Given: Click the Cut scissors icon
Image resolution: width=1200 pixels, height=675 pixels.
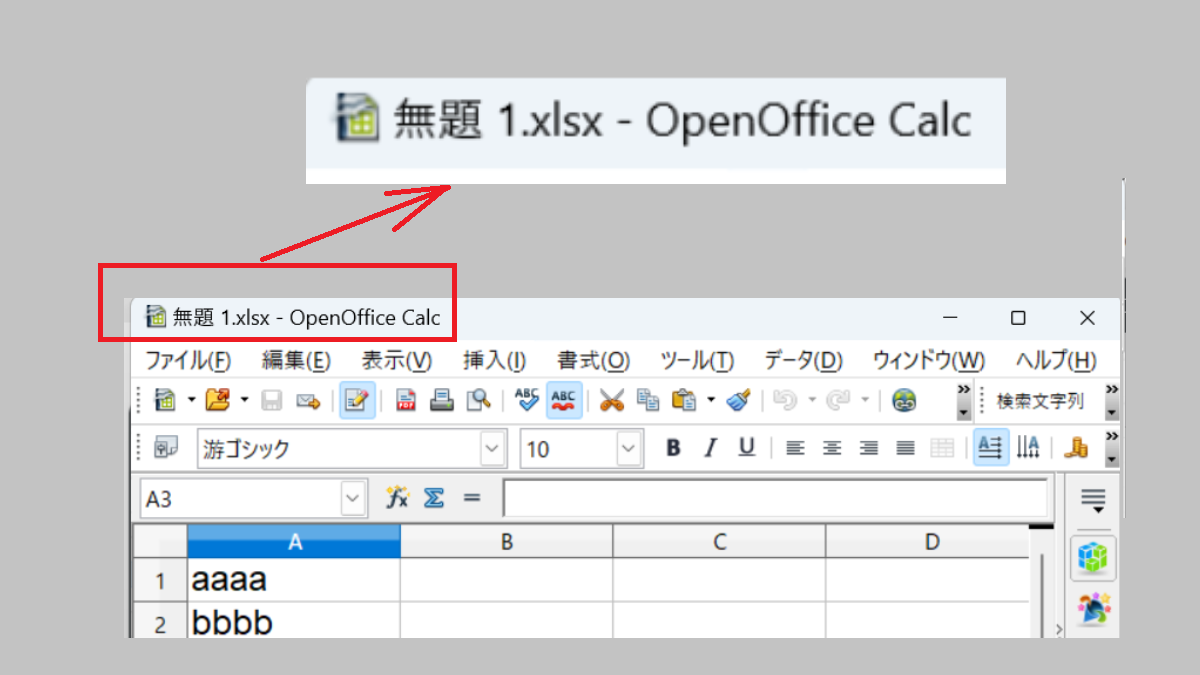Looking at the screenshot, I should pos(612,400).
